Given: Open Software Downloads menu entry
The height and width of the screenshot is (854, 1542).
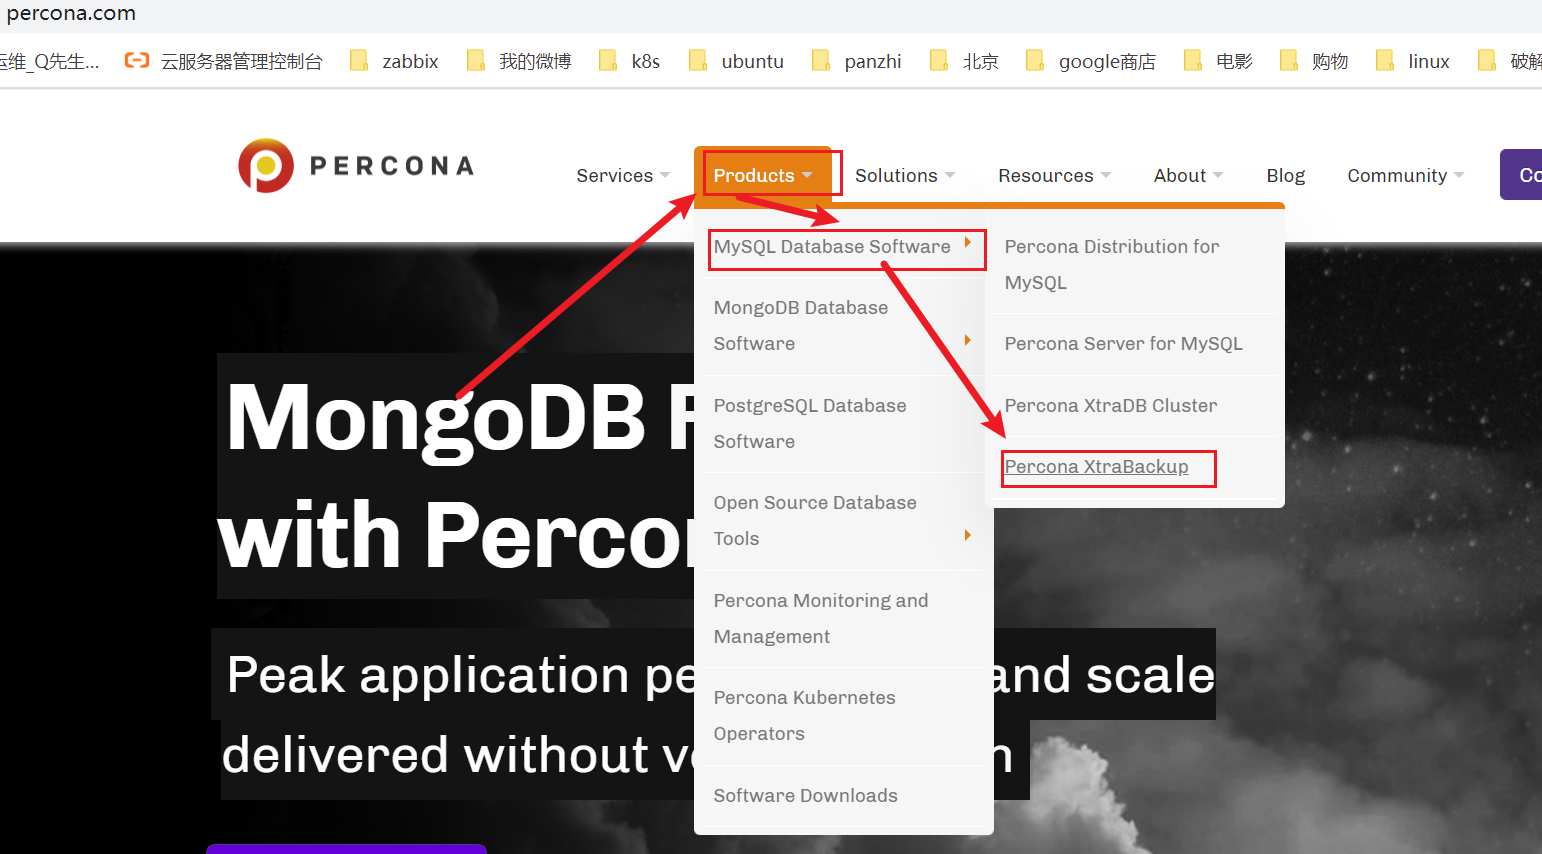Looking at the screenshot, I should coord(806,795).
